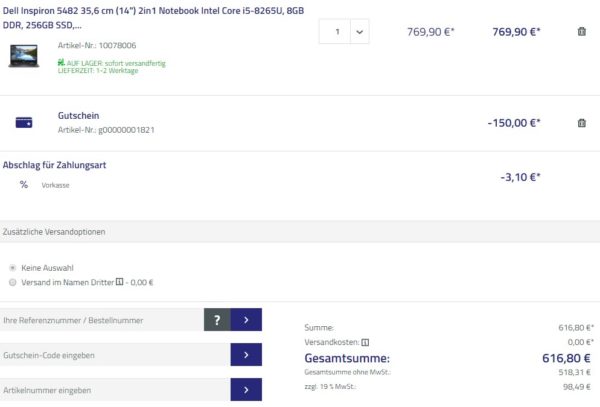This screenshot has width=600, height=407.
Task: Open the quantity dropdown for the notebook
Action: tap(359, 32)
